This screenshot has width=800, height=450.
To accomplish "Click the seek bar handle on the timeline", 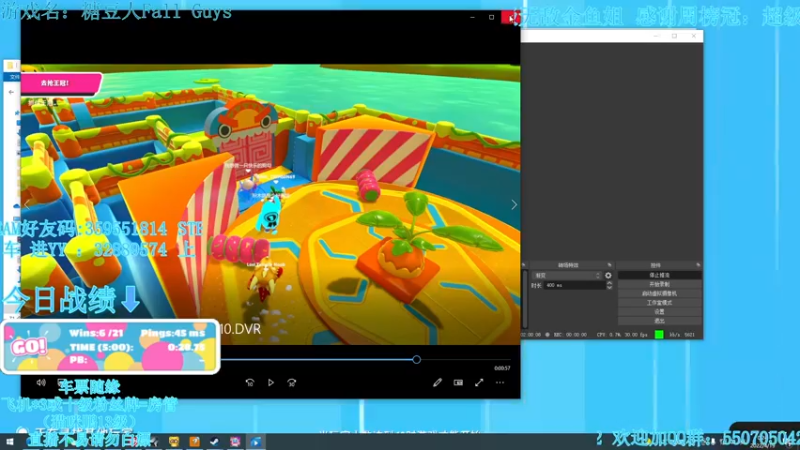I will tap(416, 360).
